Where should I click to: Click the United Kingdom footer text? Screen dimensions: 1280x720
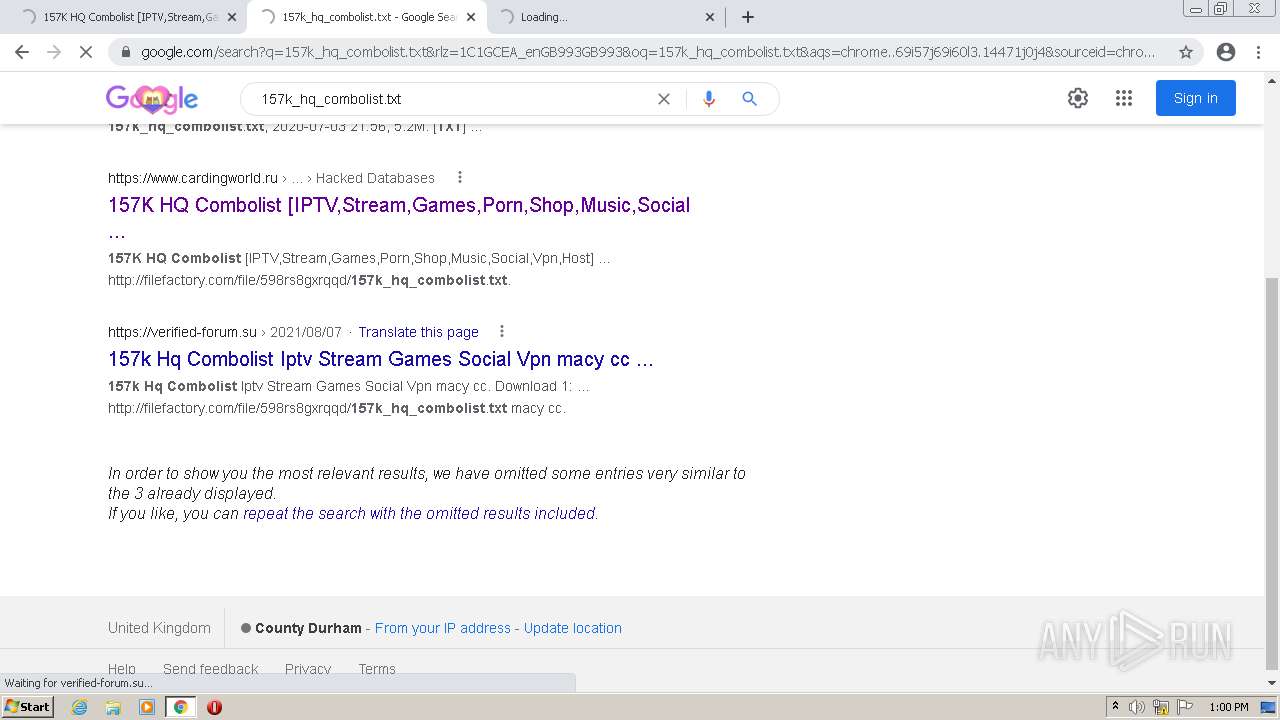[159, 628]
